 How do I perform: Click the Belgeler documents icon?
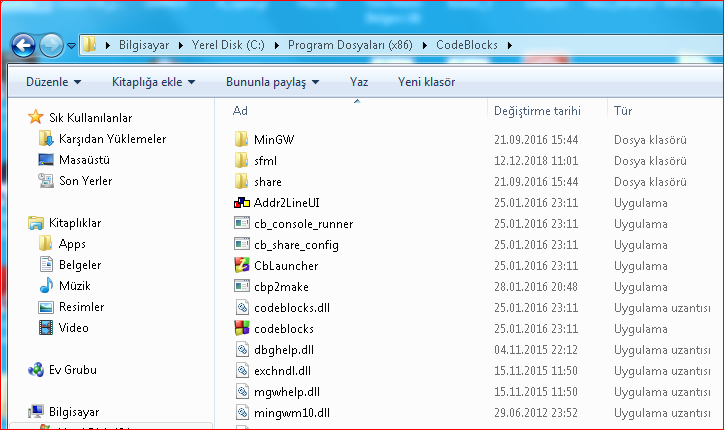tap(46, 265)
